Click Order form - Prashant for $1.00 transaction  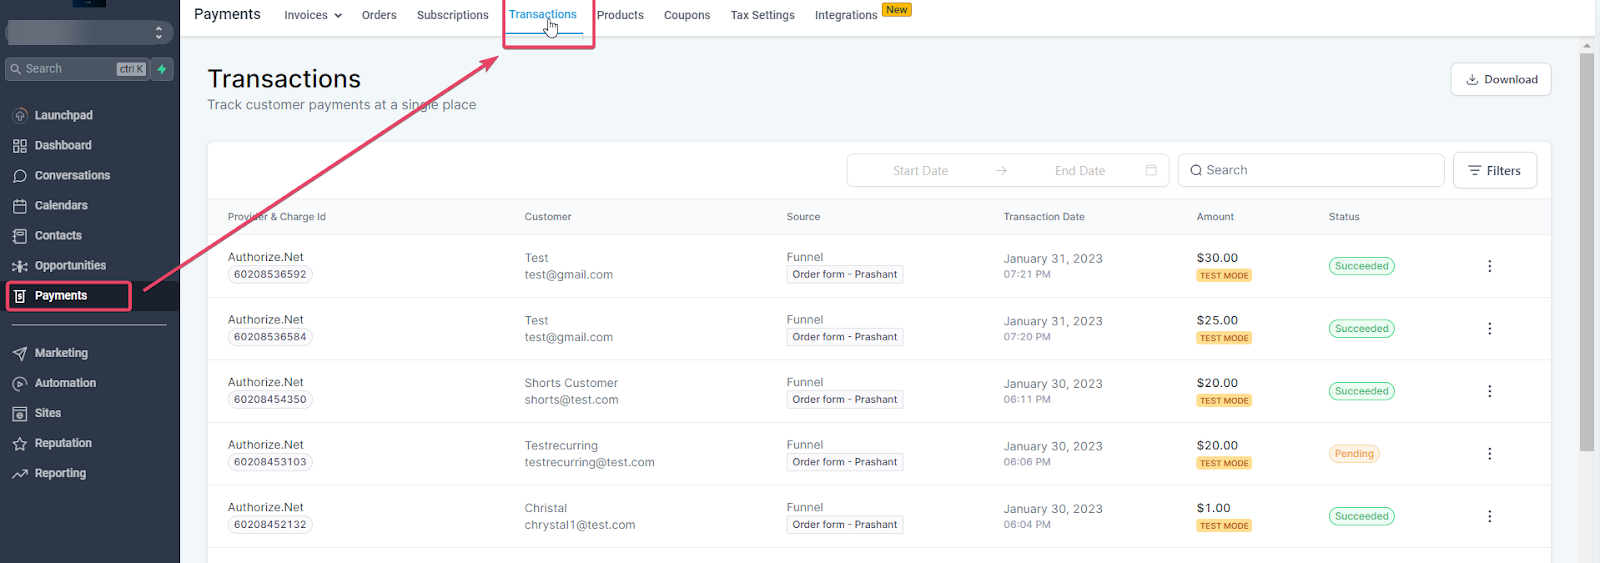tap(845, 525)
